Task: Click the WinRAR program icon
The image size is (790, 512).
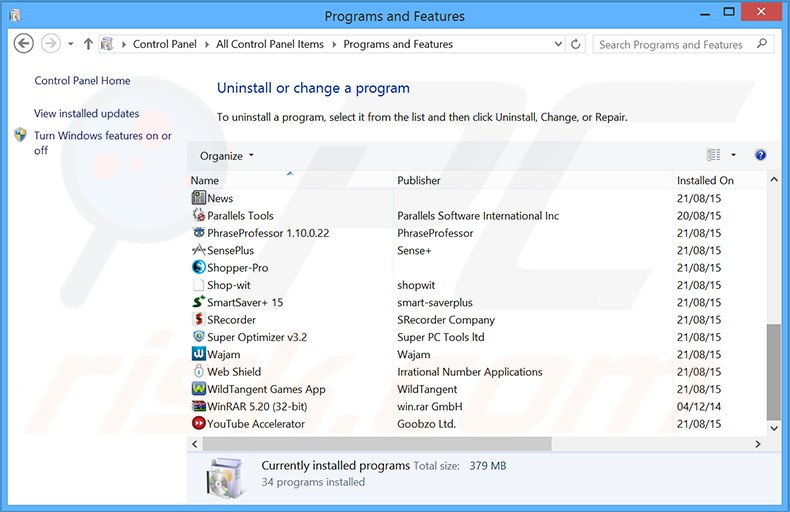Action: tap(199, 406)
